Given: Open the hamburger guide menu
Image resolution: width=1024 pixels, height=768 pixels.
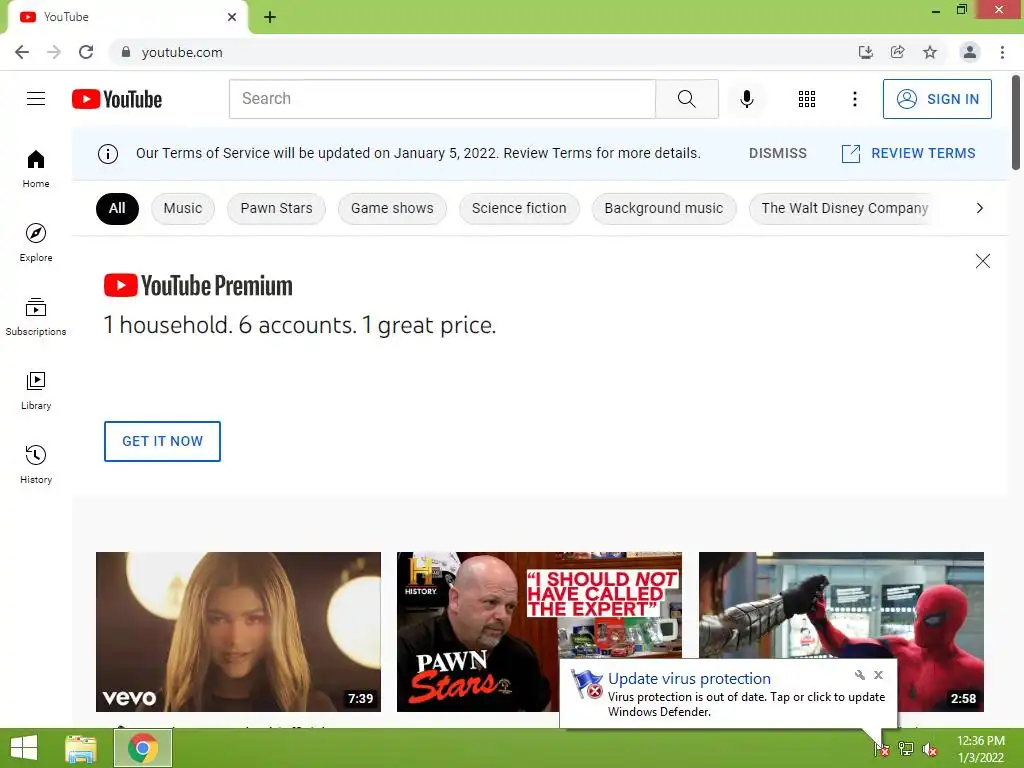Looking at the screenshot, I should [36, 99].
